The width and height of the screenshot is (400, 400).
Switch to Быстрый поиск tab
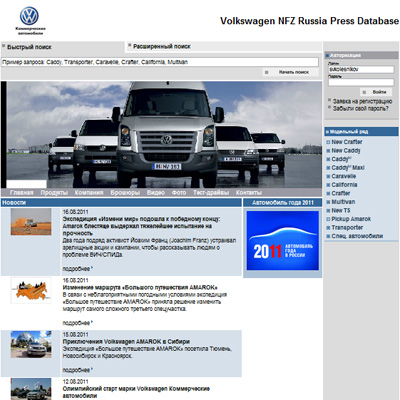pos(29,47)
